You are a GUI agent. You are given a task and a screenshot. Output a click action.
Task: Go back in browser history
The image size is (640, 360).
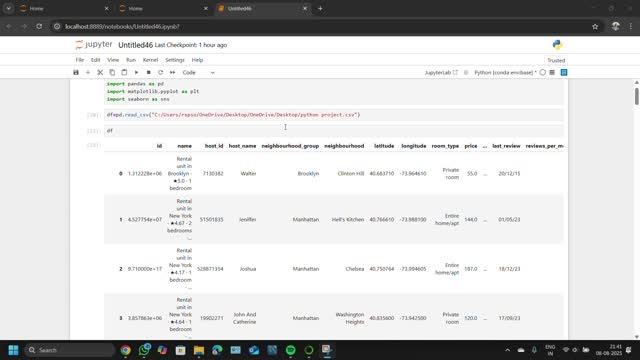coord(9,27)
